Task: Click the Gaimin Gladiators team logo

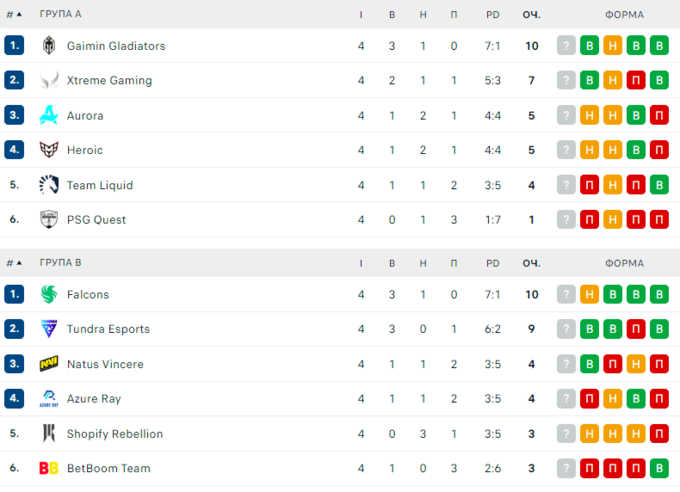Action: (49, 46)
